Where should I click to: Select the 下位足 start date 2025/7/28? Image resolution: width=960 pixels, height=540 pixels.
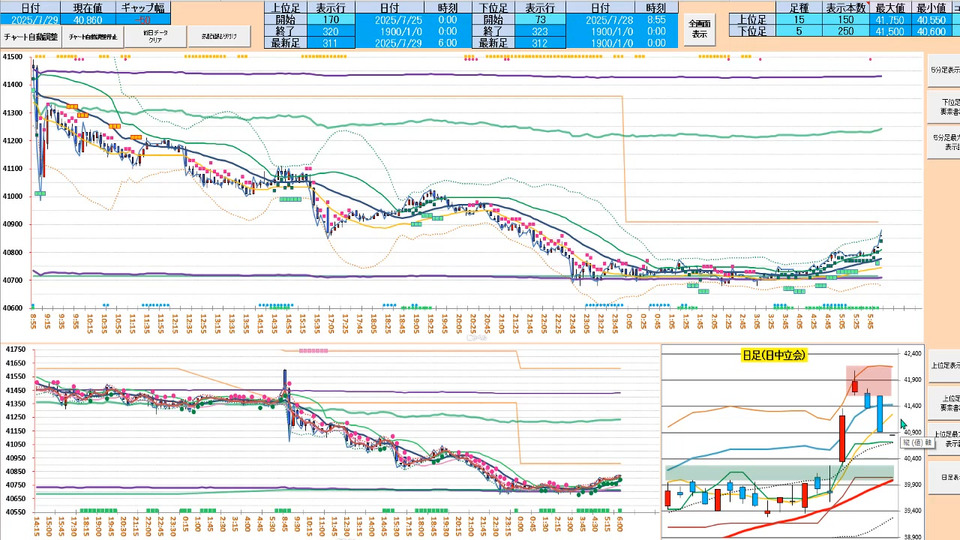click(600, 20)
